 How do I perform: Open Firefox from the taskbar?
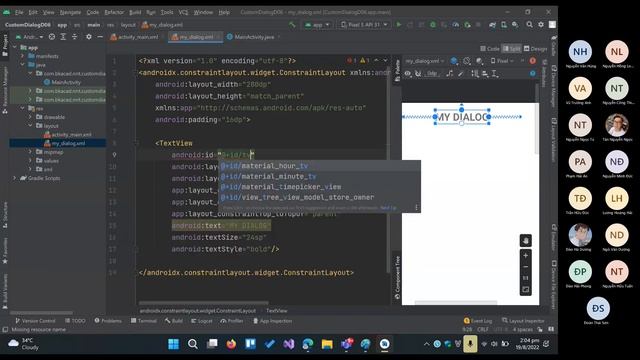[x=231, y=344]
